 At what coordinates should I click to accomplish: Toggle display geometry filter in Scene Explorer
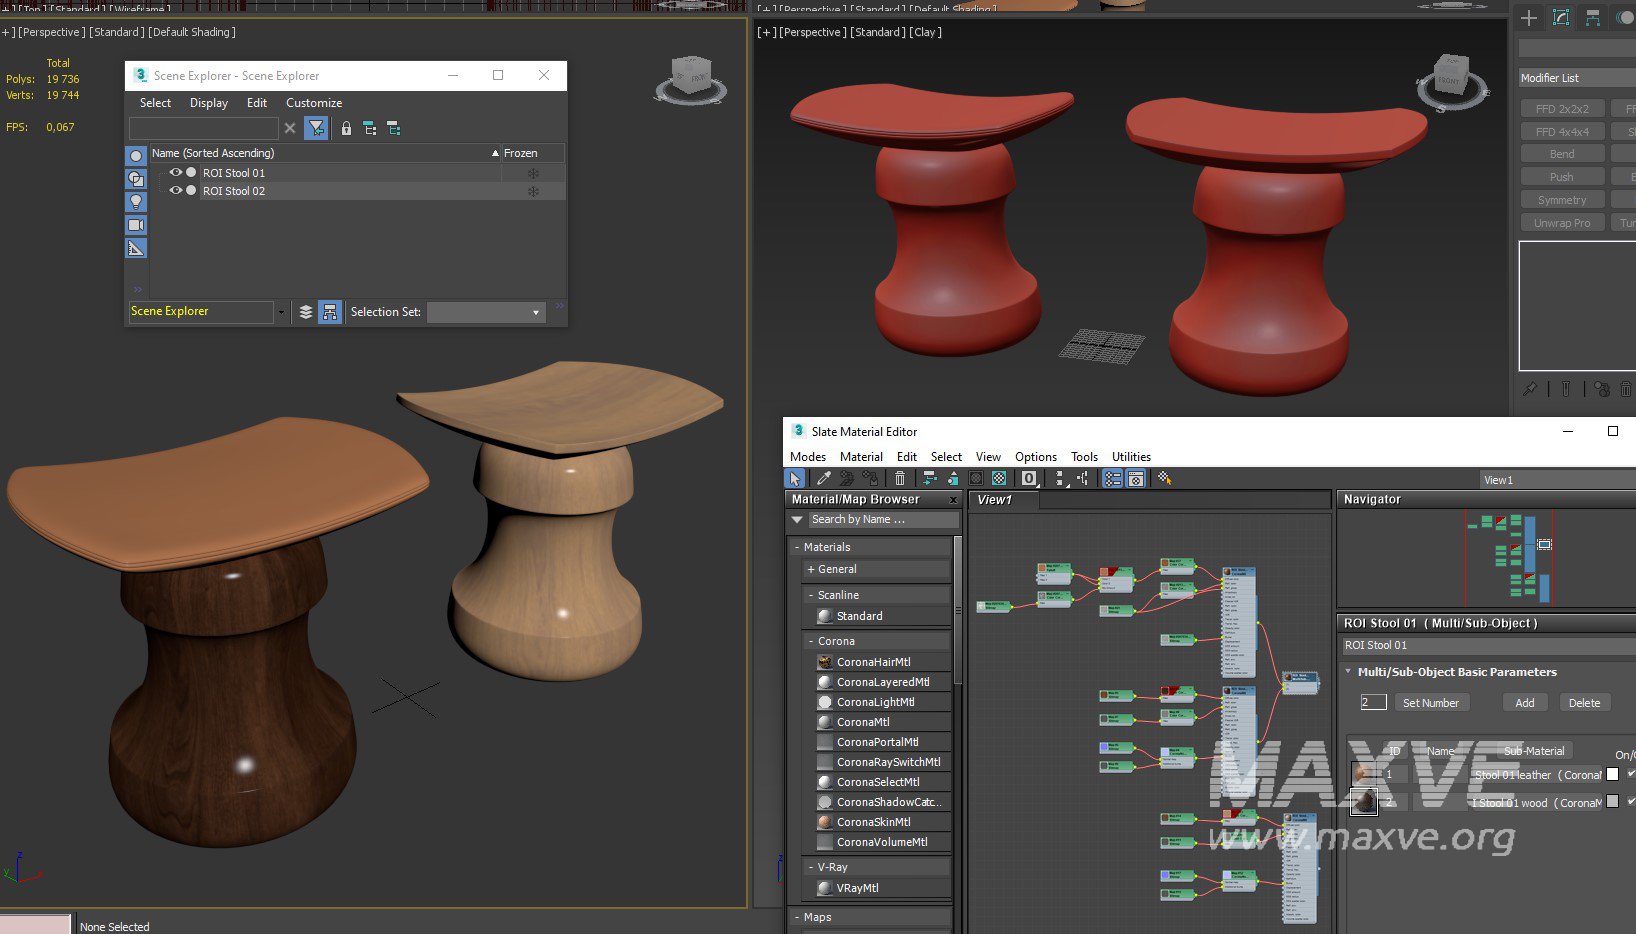(x=136, y=156)
